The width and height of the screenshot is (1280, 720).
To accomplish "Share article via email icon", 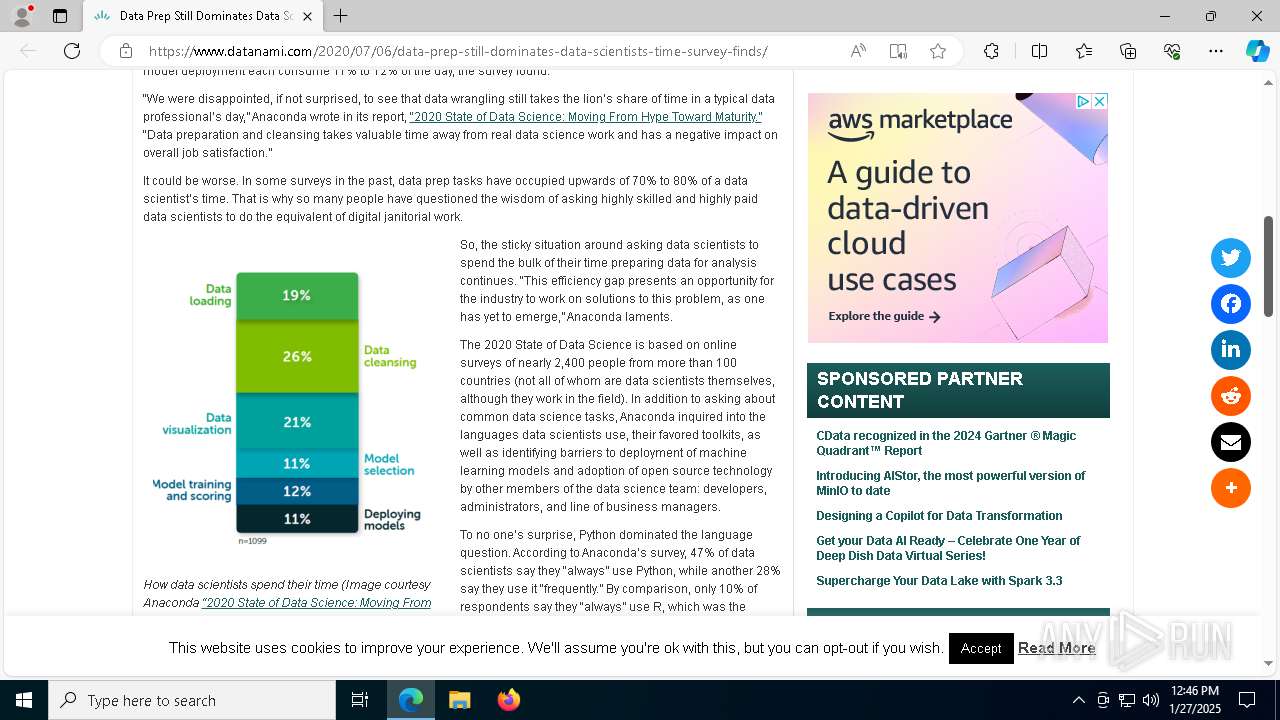I will pyautogui.click(x=1230, y=442).
